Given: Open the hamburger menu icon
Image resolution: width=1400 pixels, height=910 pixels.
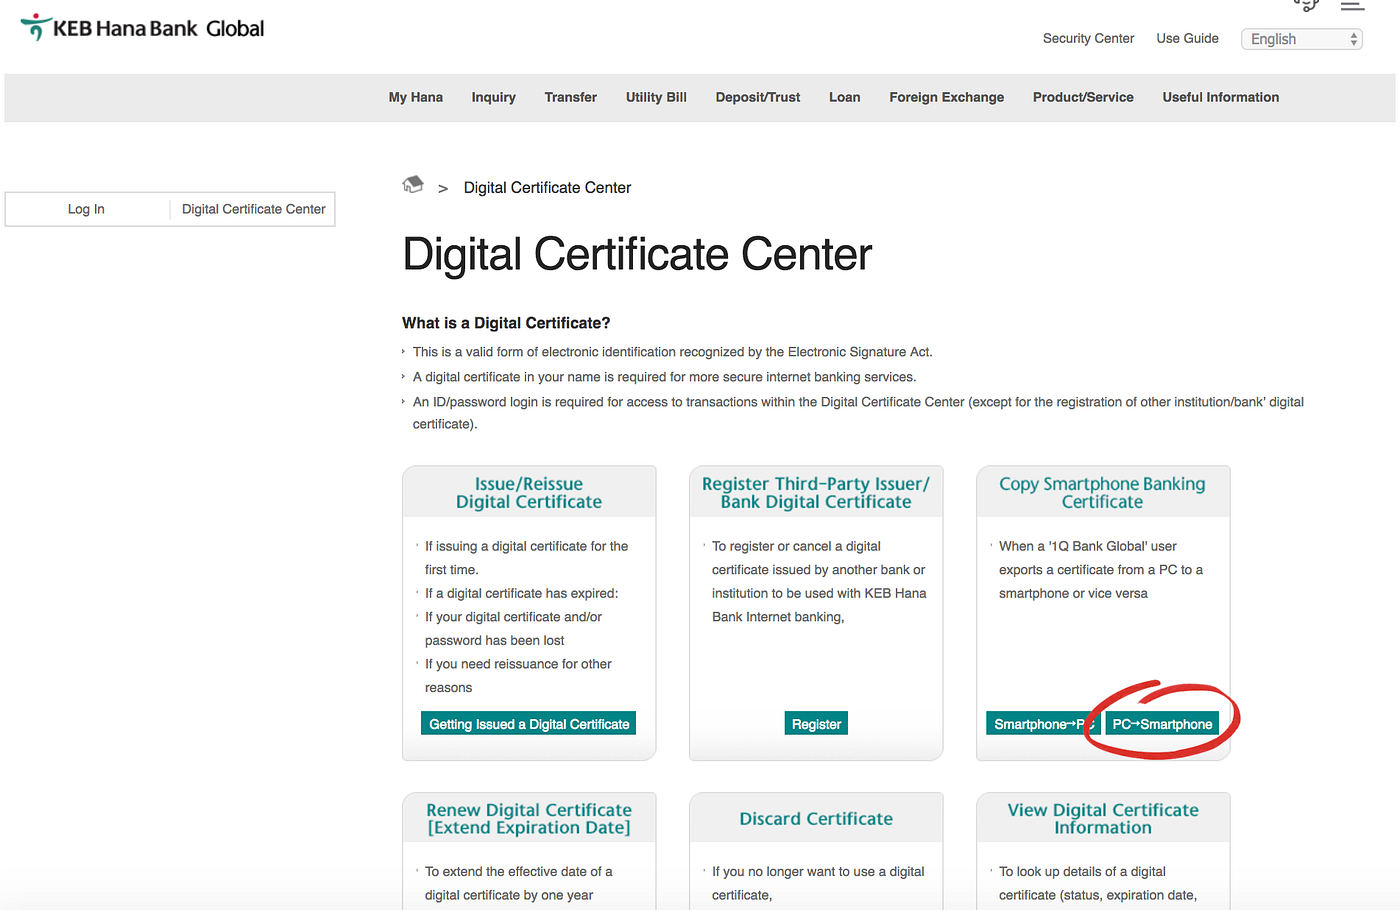Looking at the screenshot, I should click(1352, 5).
